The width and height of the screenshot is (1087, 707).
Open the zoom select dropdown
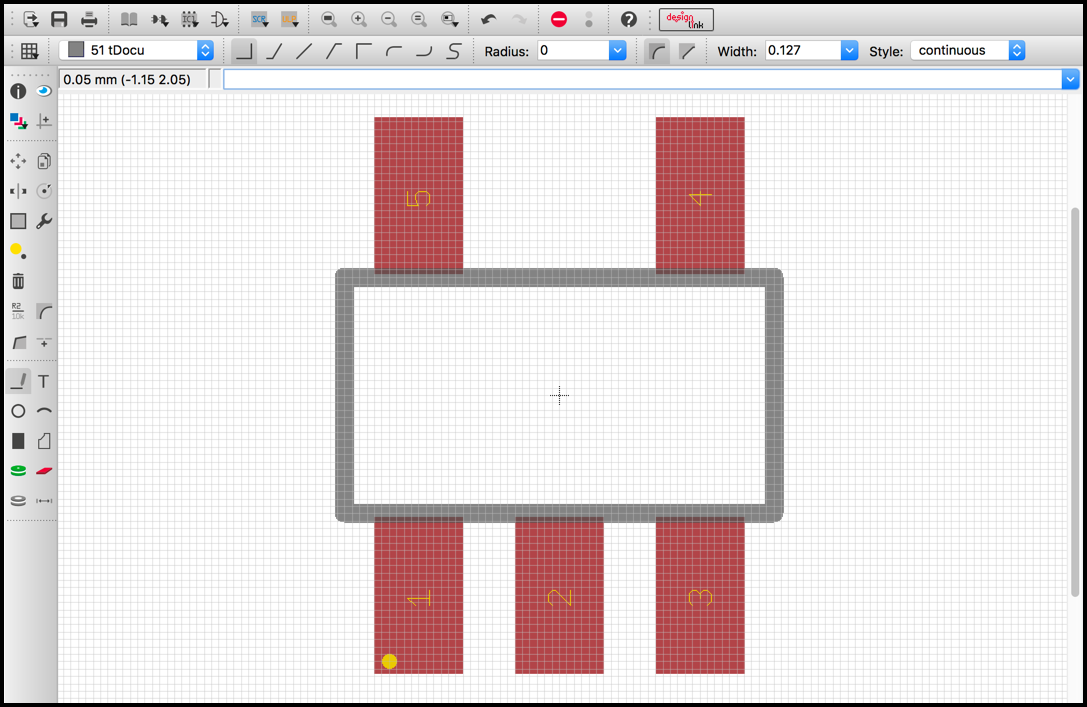pyautogui.click(x=450, y=19)
